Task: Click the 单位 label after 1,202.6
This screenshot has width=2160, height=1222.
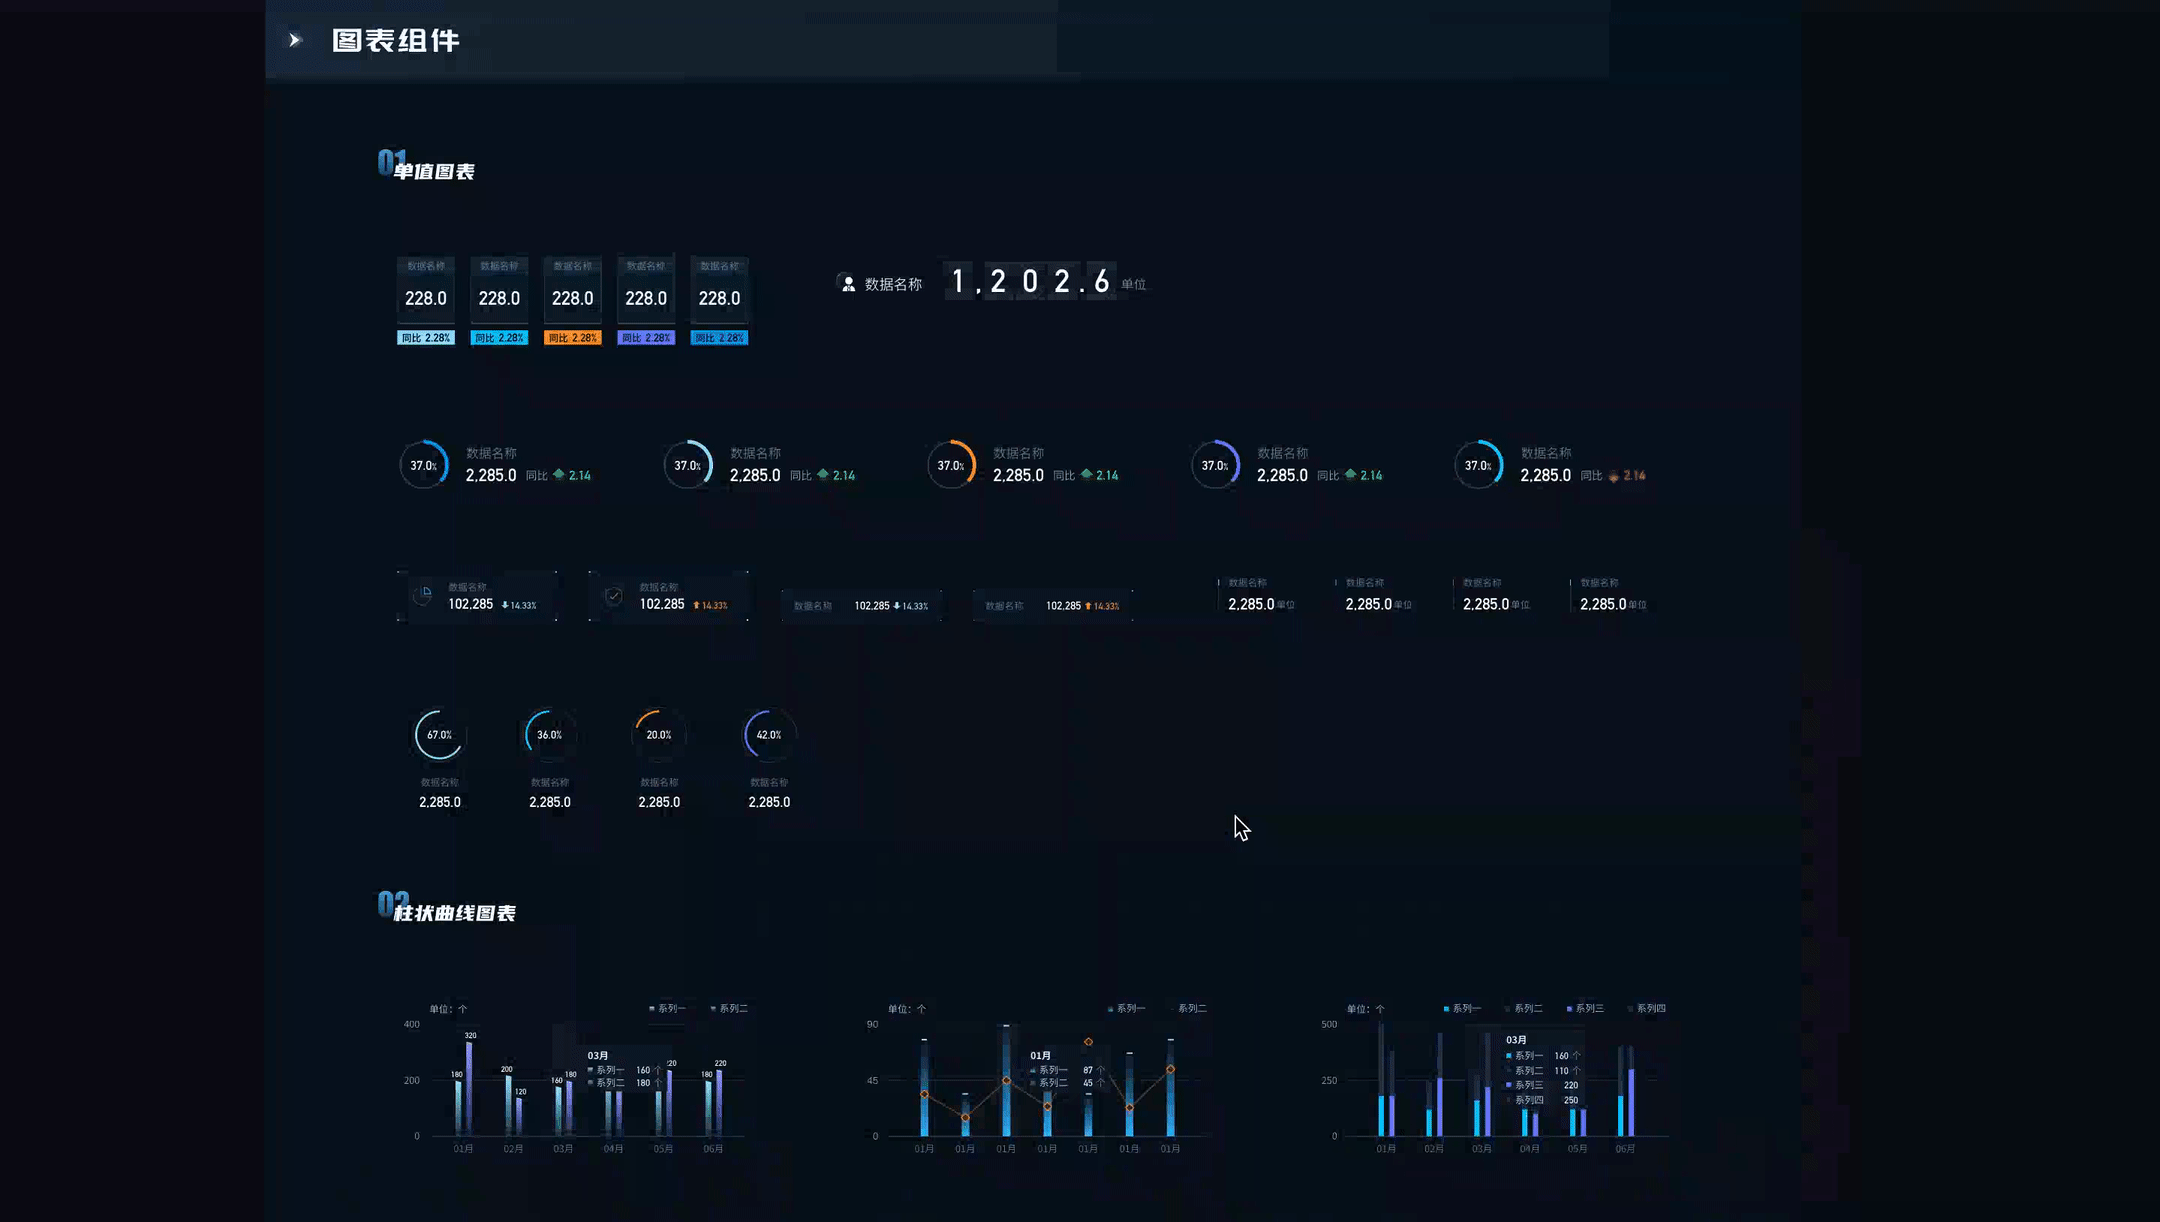Action: click(1134, 284)
